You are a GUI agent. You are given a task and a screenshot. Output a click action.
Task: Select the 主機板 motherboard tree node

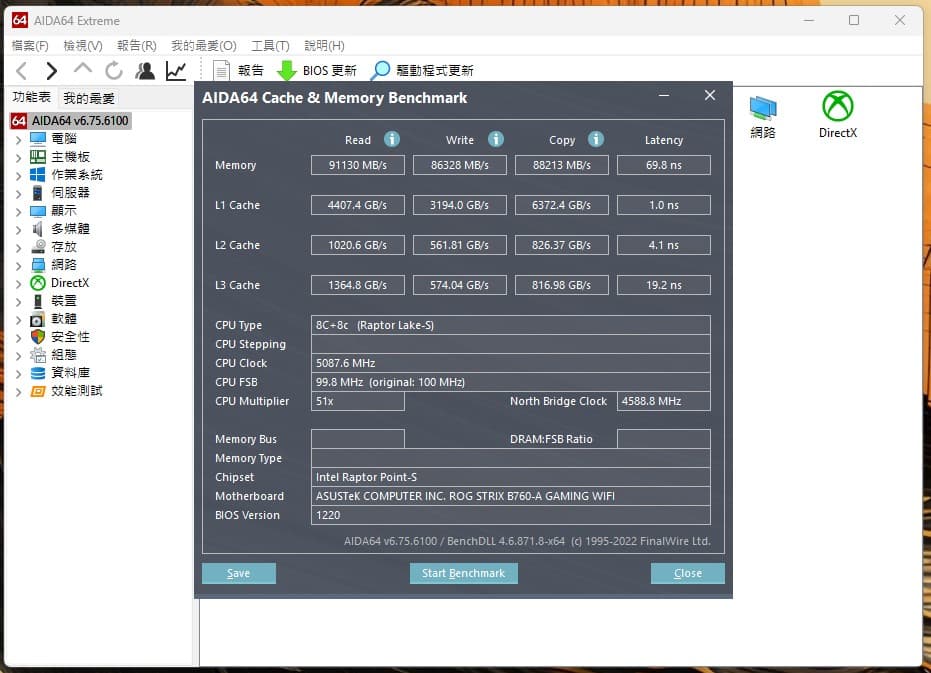tap(60, 157)
